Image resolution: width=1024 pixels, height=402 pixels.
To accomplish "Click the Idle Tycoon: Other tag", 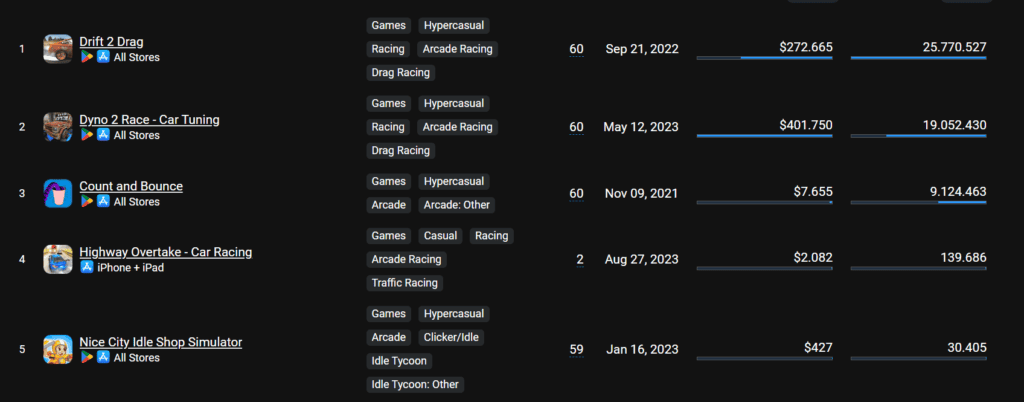I will click(x=415, y=384).
